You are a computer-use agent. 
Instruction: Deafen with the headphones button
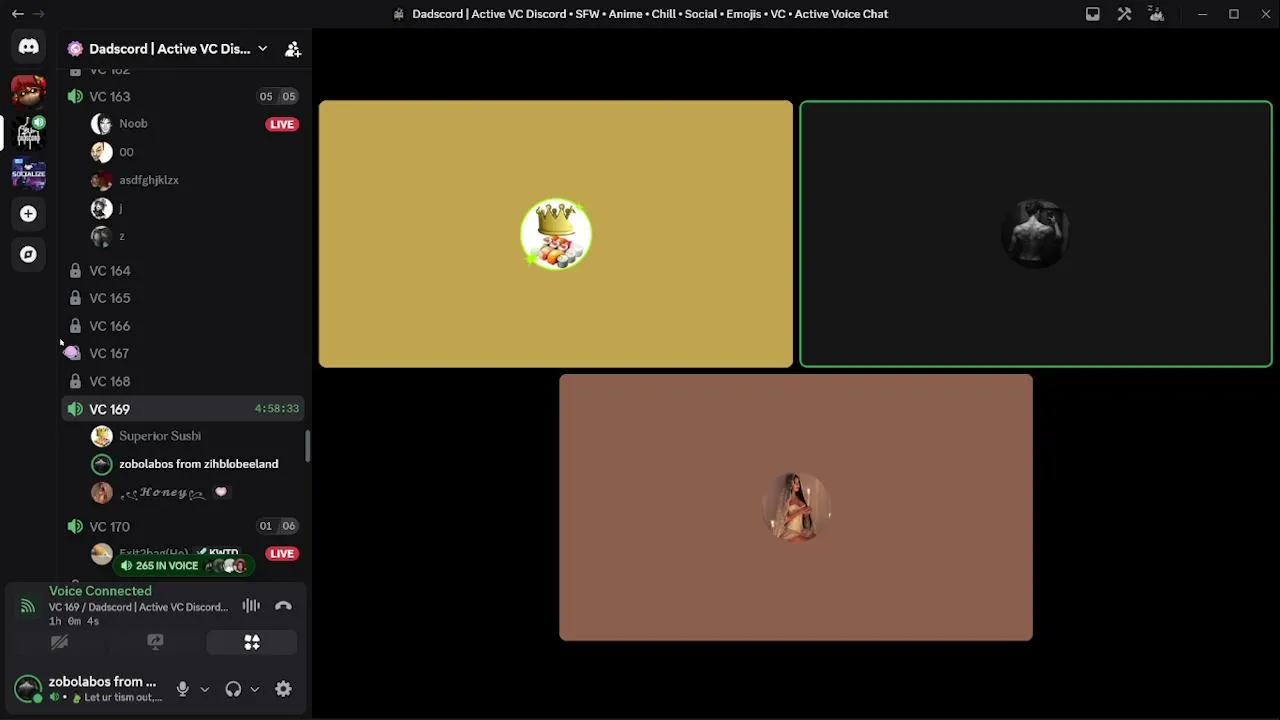point(233,689)
